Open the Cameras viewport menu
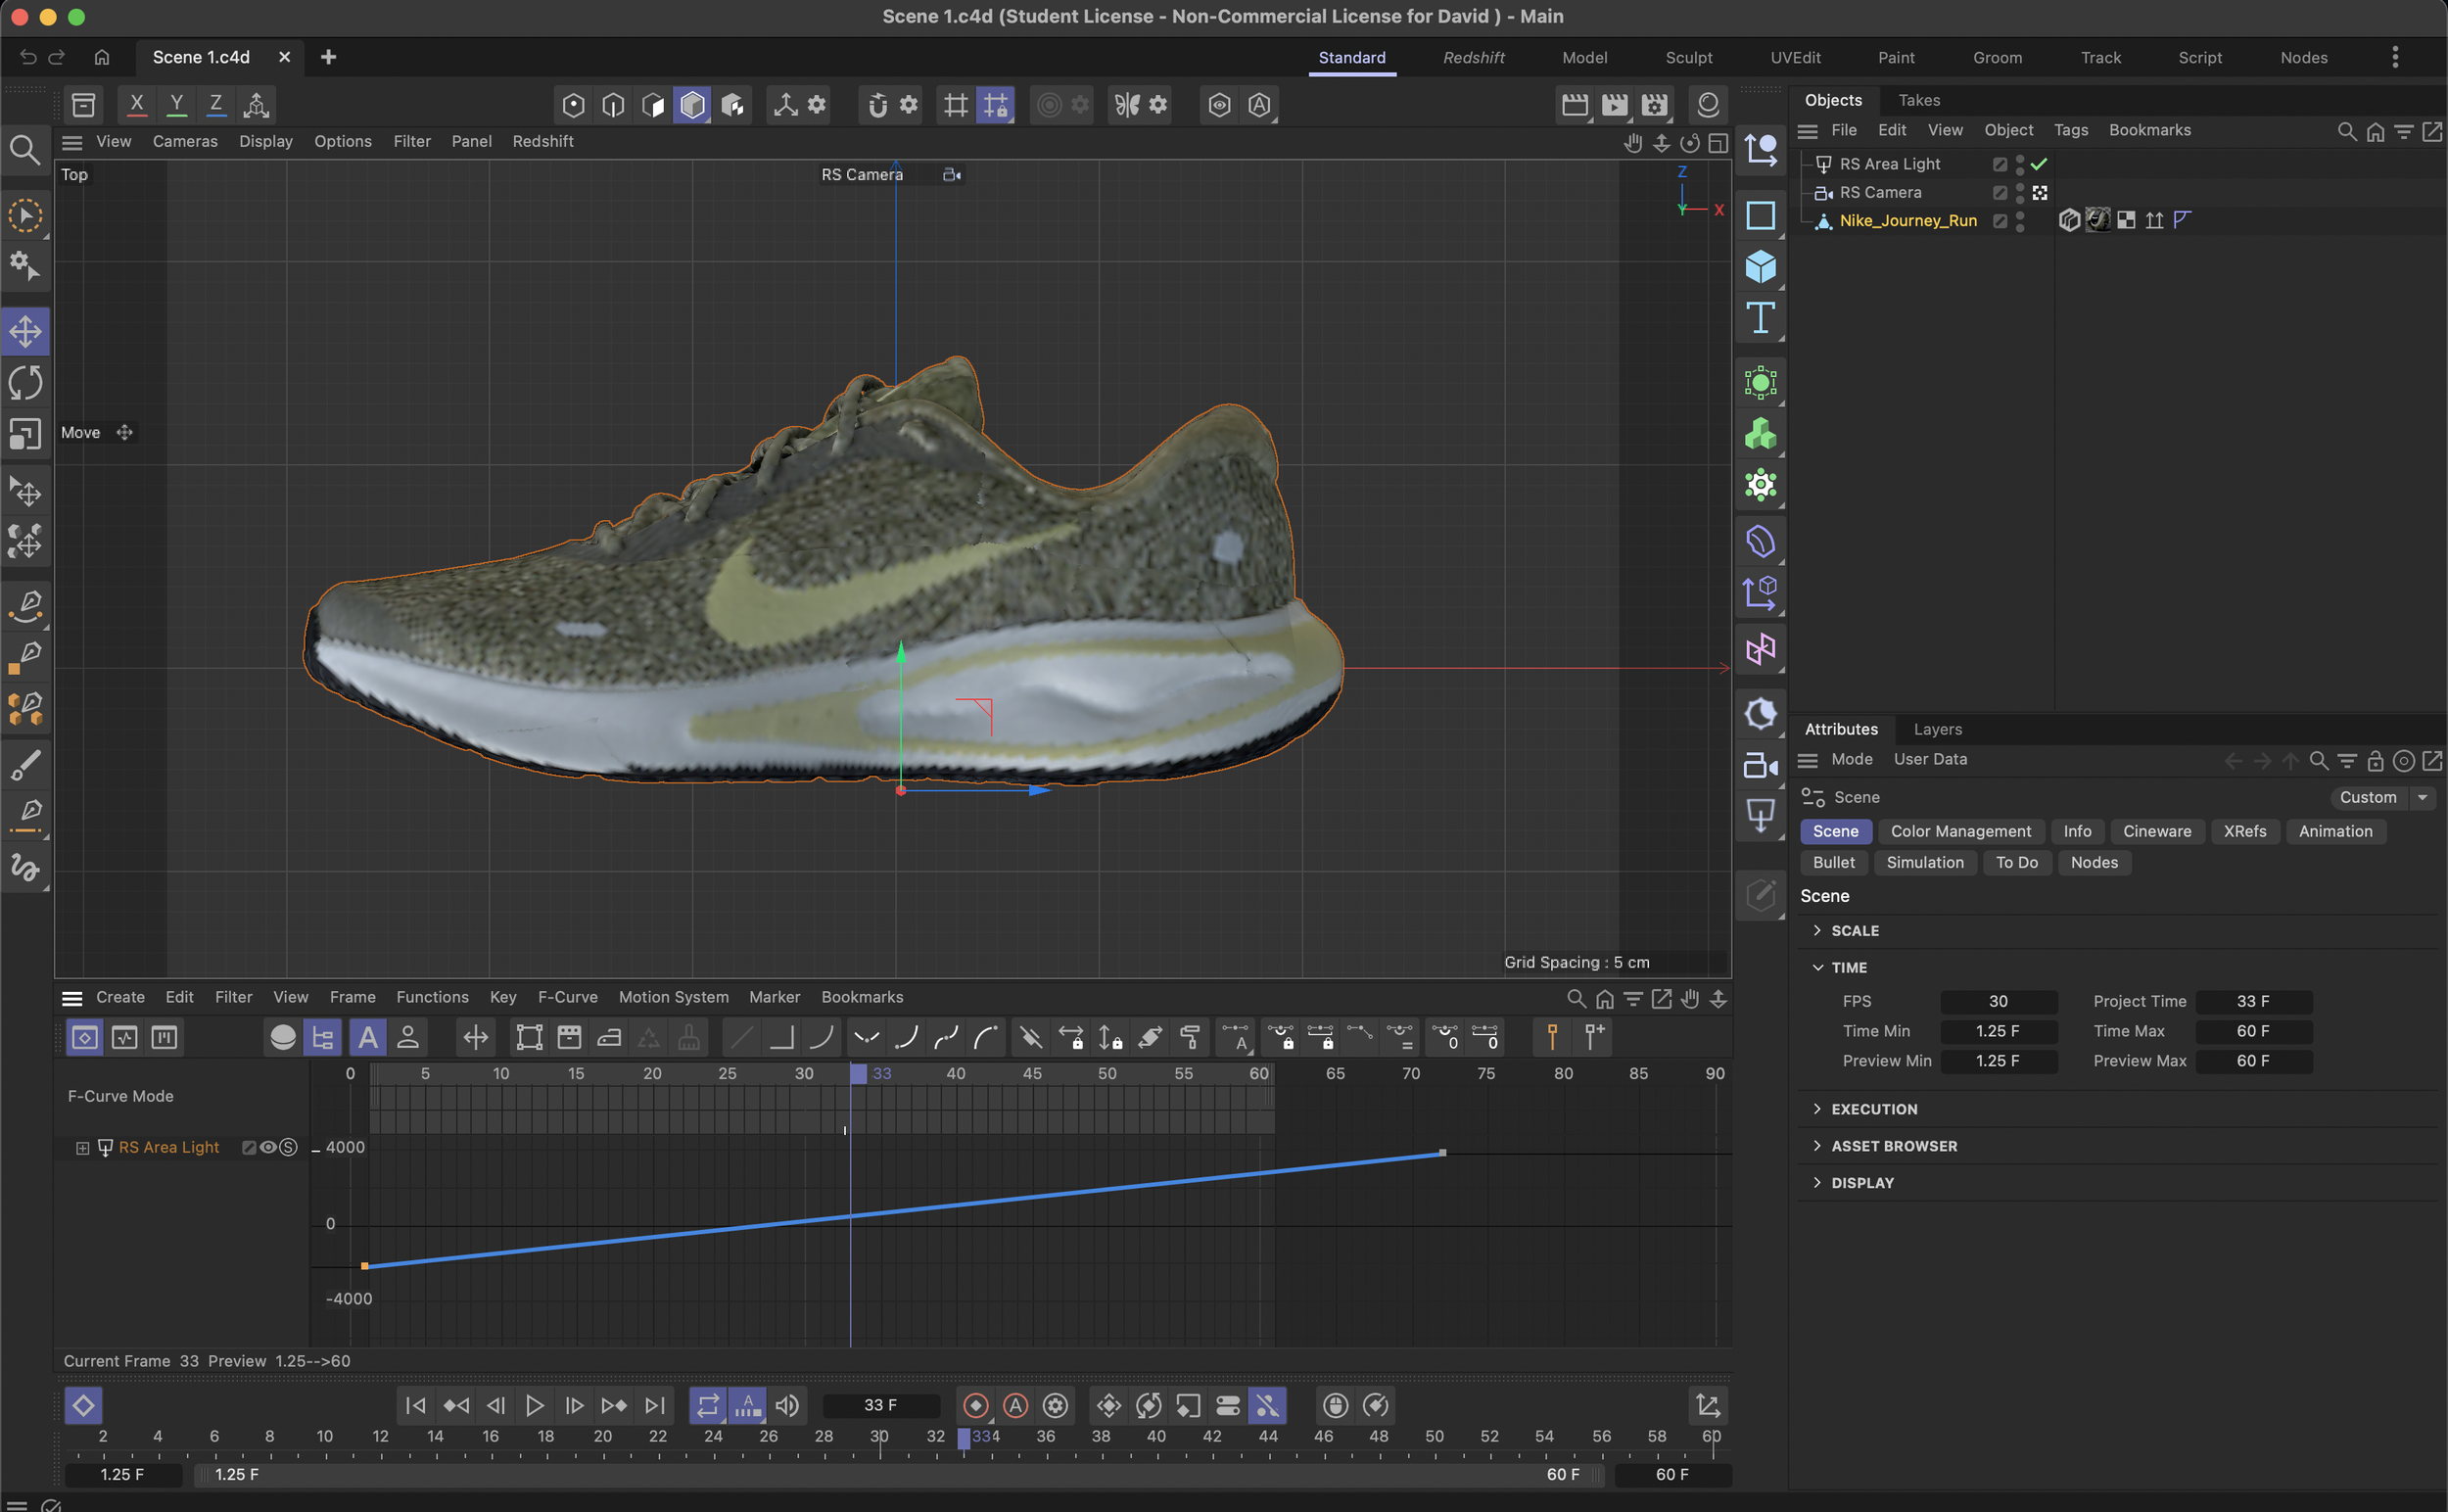The height and width of the screenshot is (1512, 2448). (x=185, y=142)
